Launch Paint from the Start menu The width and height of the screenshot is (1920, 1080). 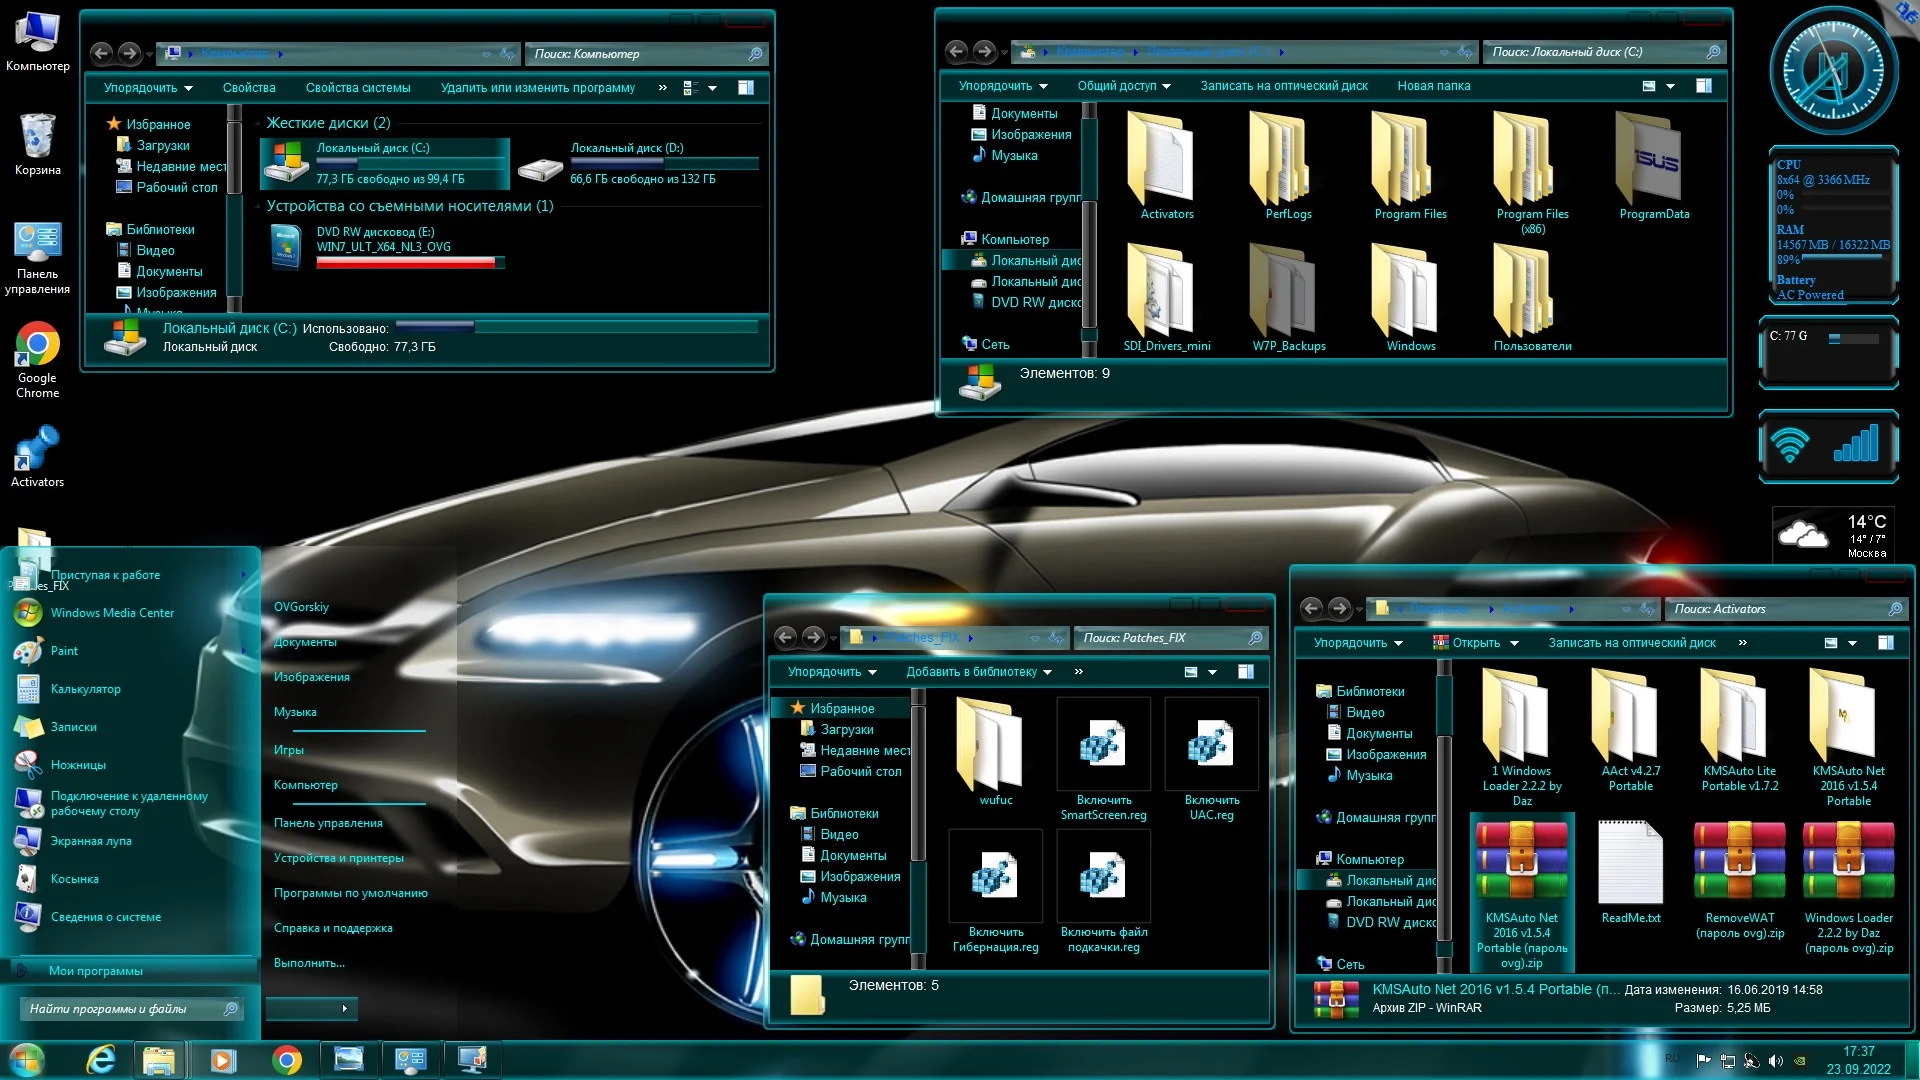(64, 651)
